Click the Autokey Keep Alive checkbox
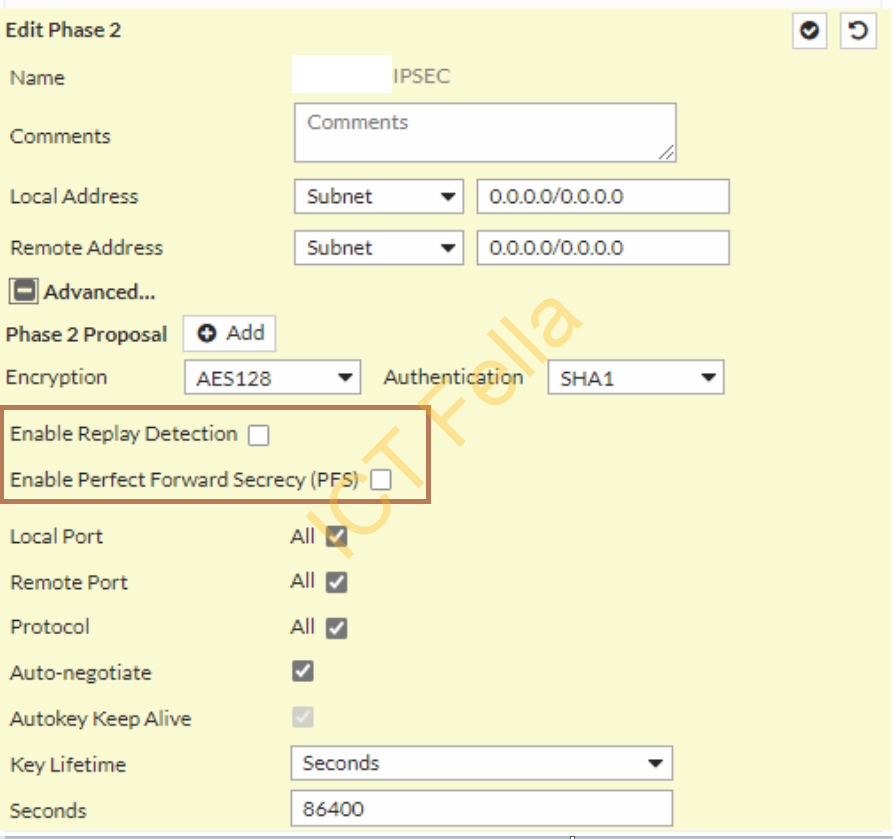Screen dimensions: 893x839 pos(303,717)
